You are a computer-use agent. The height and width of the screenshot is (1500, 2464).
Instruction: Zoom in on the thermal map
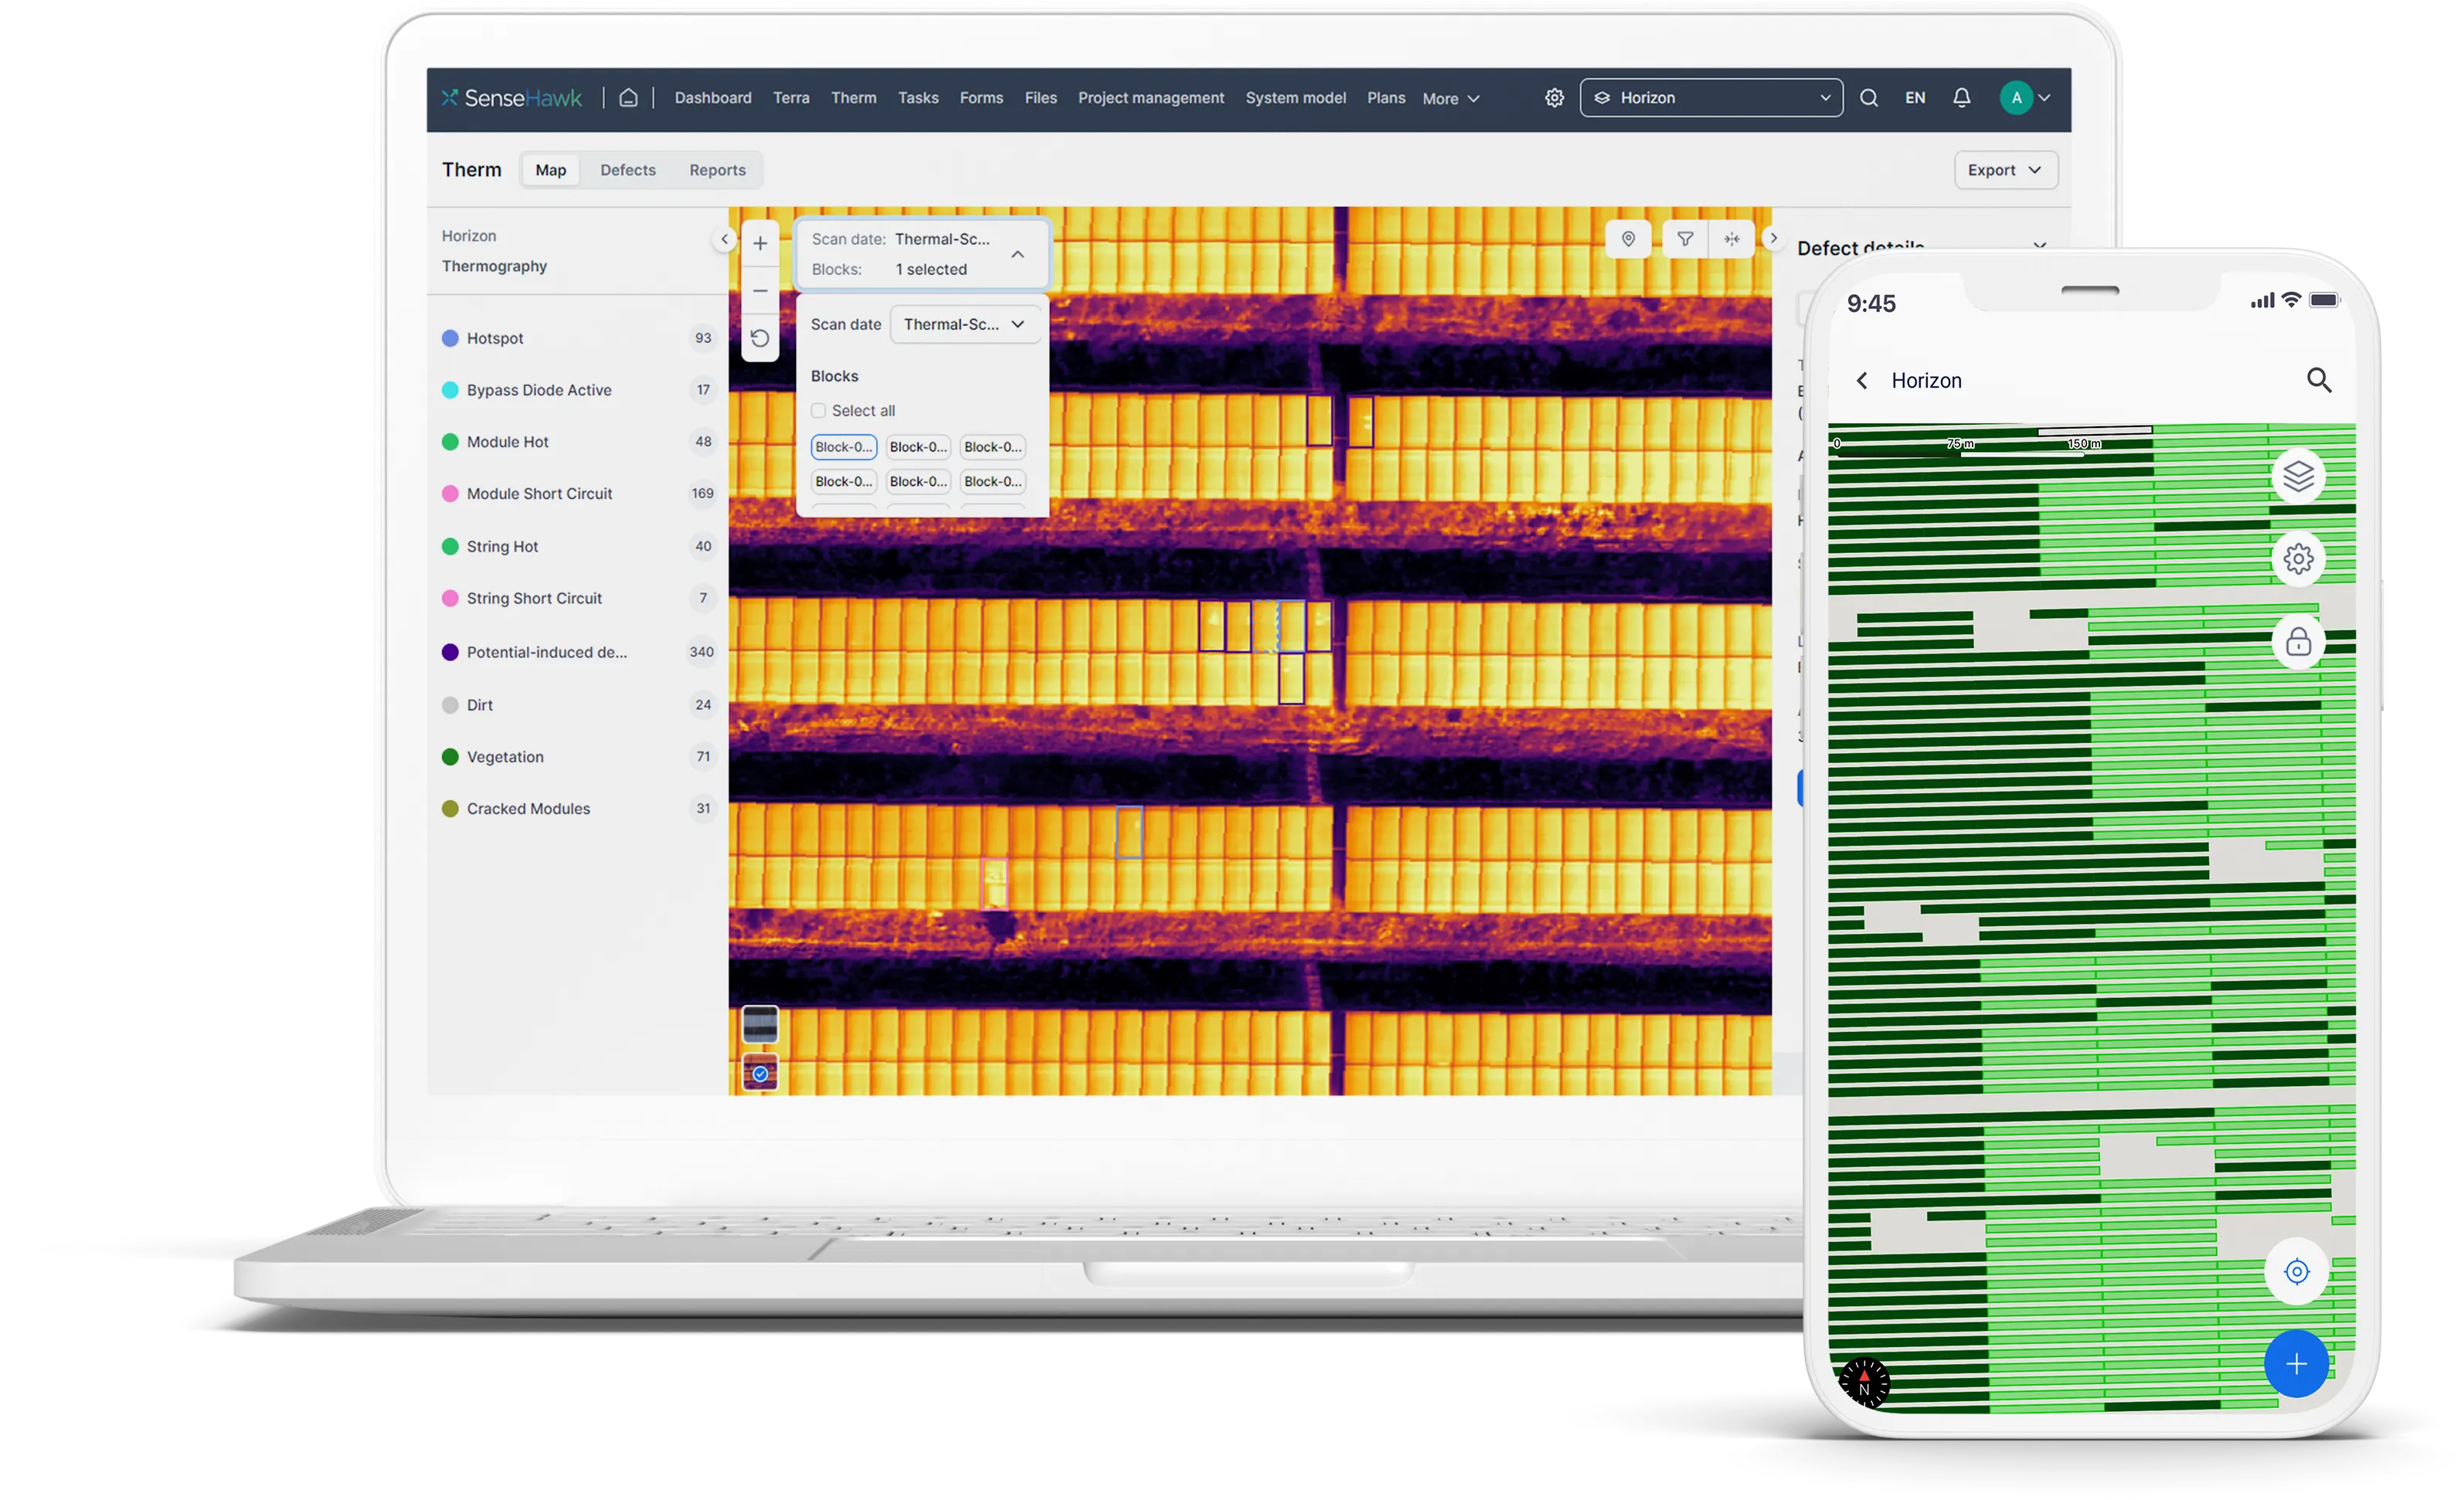coord(760,243)
